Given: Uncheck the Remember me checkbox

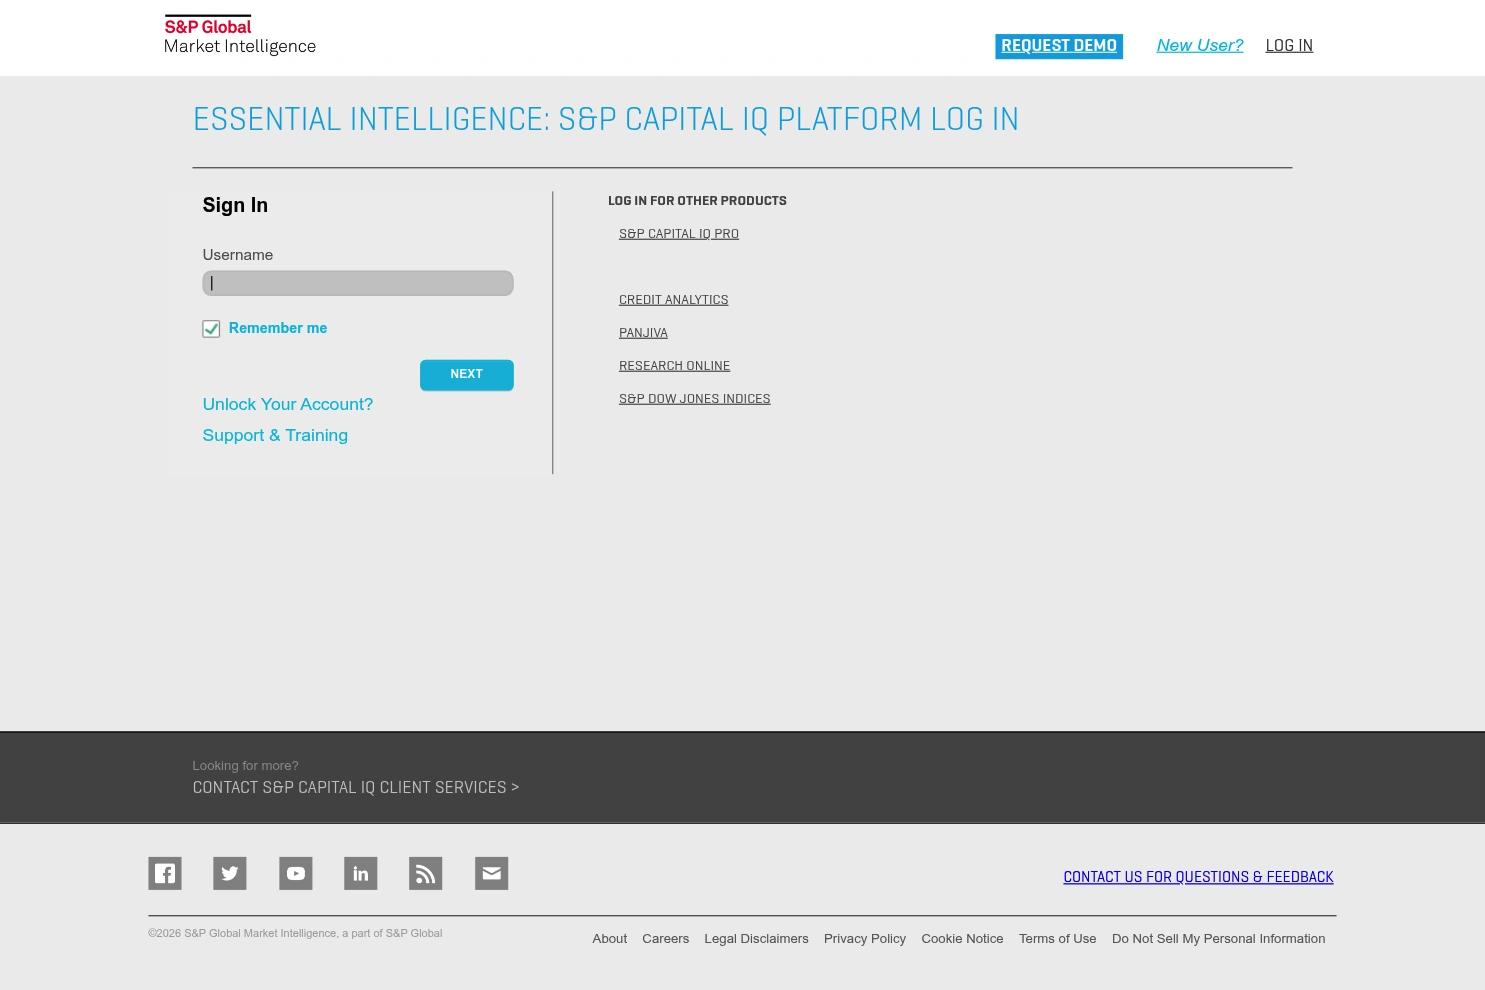Looking at the screenshot, I should point(211,329).
